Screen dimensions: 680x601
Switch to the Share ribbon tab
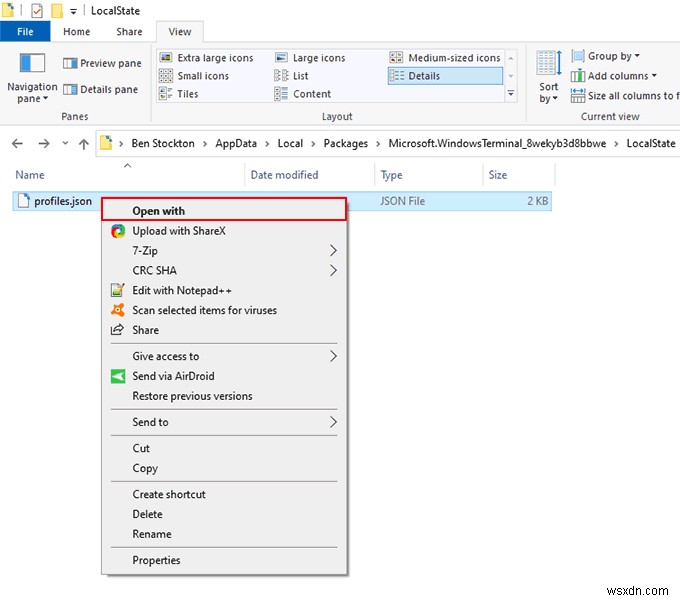tap(129, 32)
